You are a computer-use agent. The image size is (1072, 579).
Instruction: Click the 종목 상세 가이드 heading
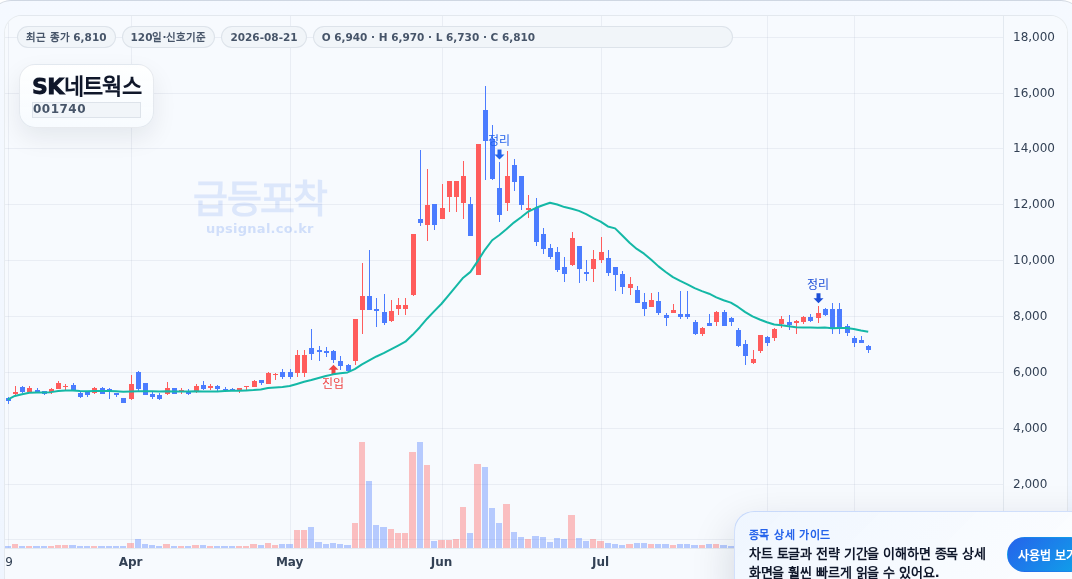click(789, 535)
